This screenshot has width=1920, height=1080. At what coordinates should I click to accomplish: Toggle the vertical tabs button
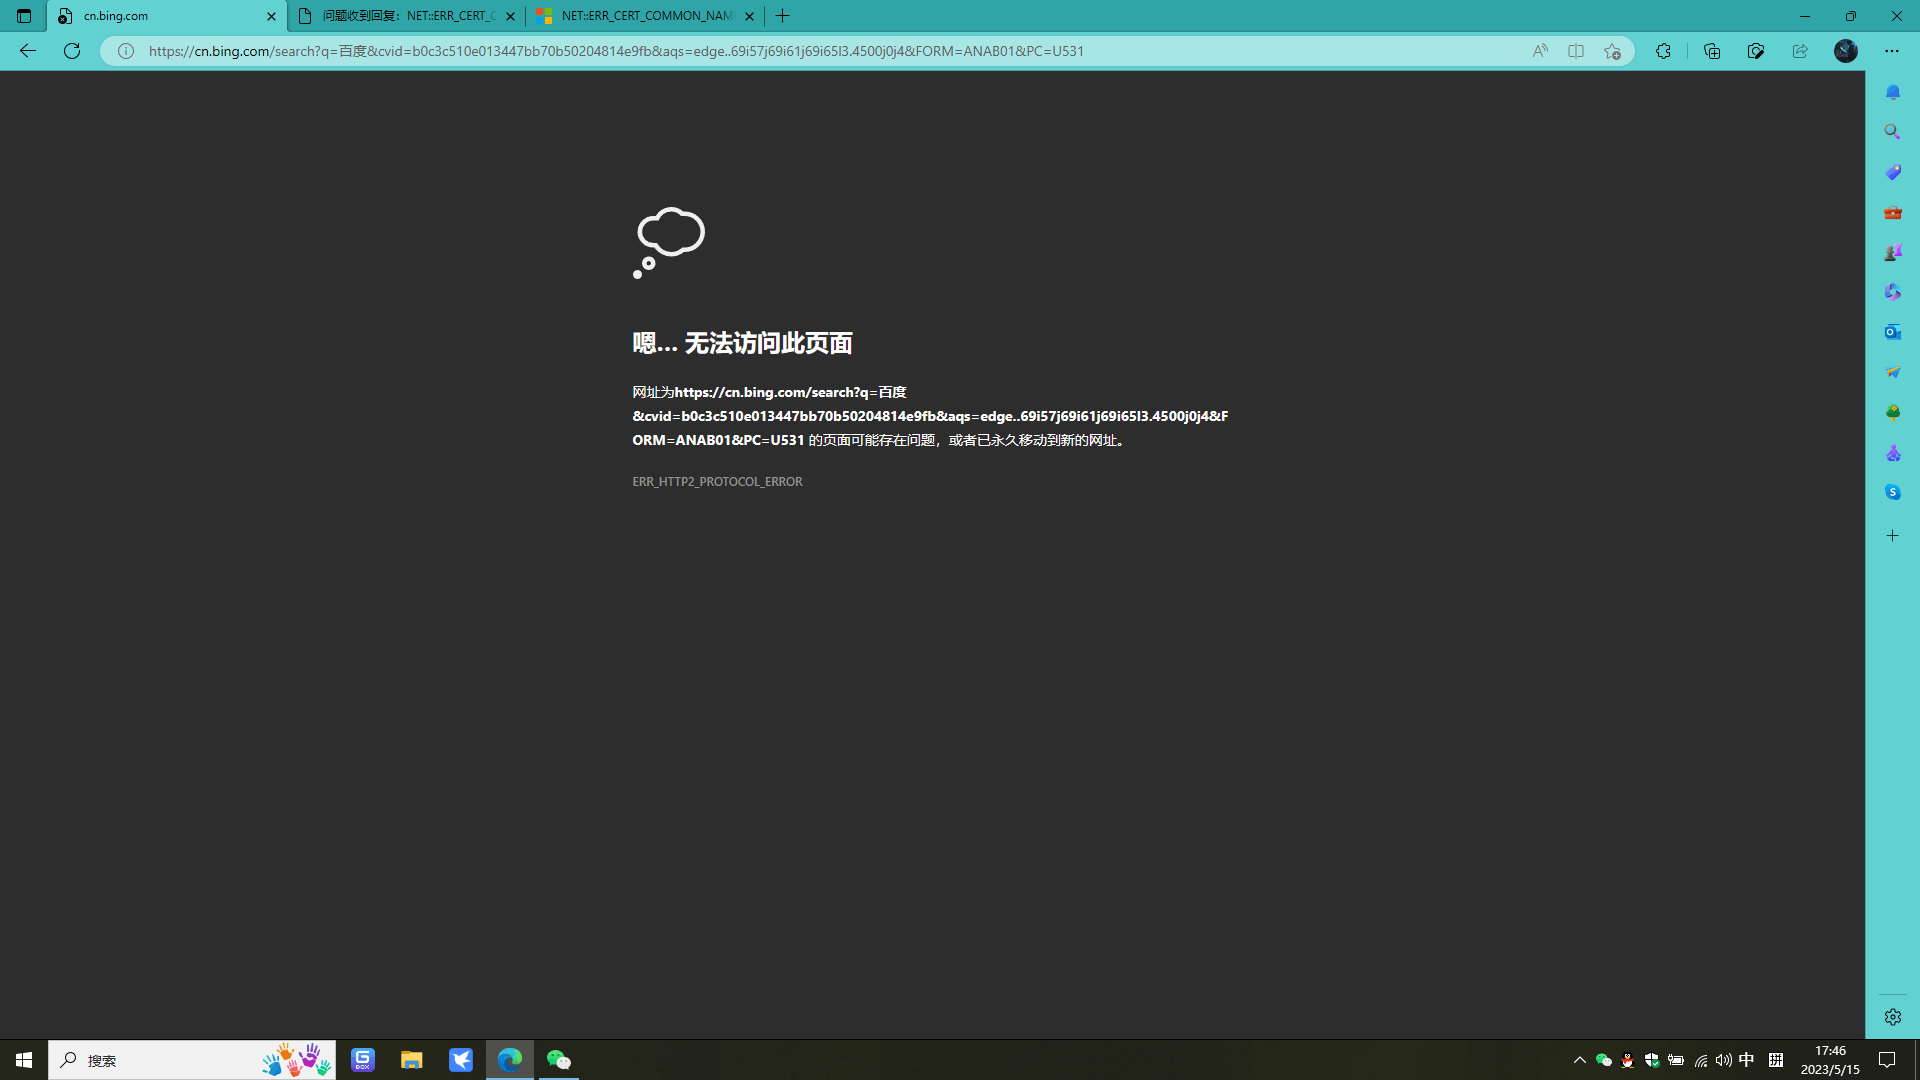click(24, 16)
